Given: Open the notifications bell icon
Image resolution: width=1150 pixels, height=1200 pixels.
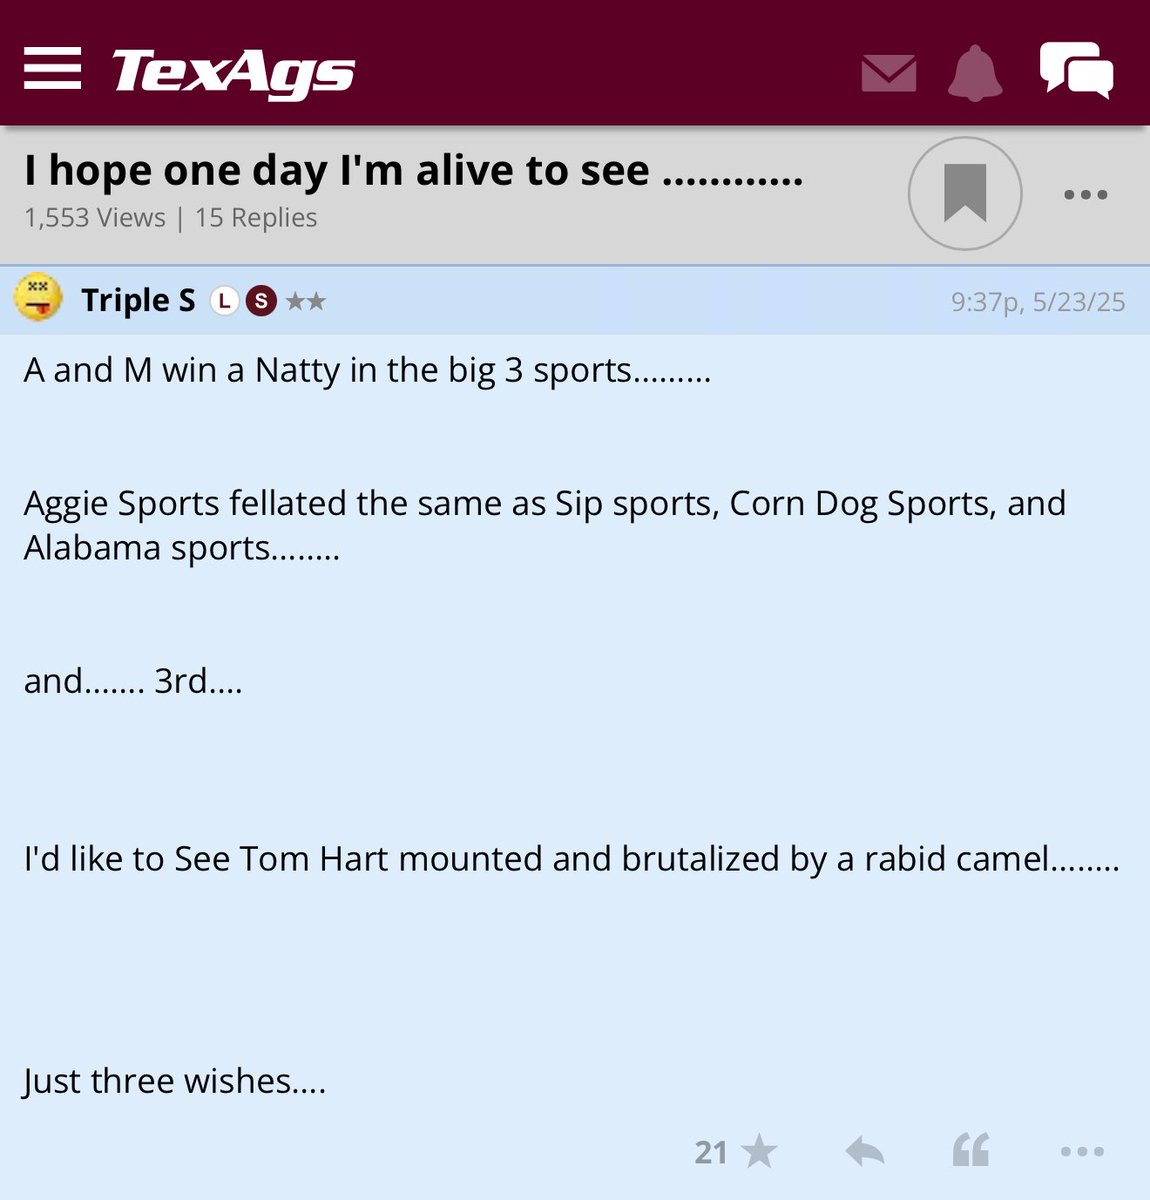Looking at the screenshot, I should coord(974,72).
